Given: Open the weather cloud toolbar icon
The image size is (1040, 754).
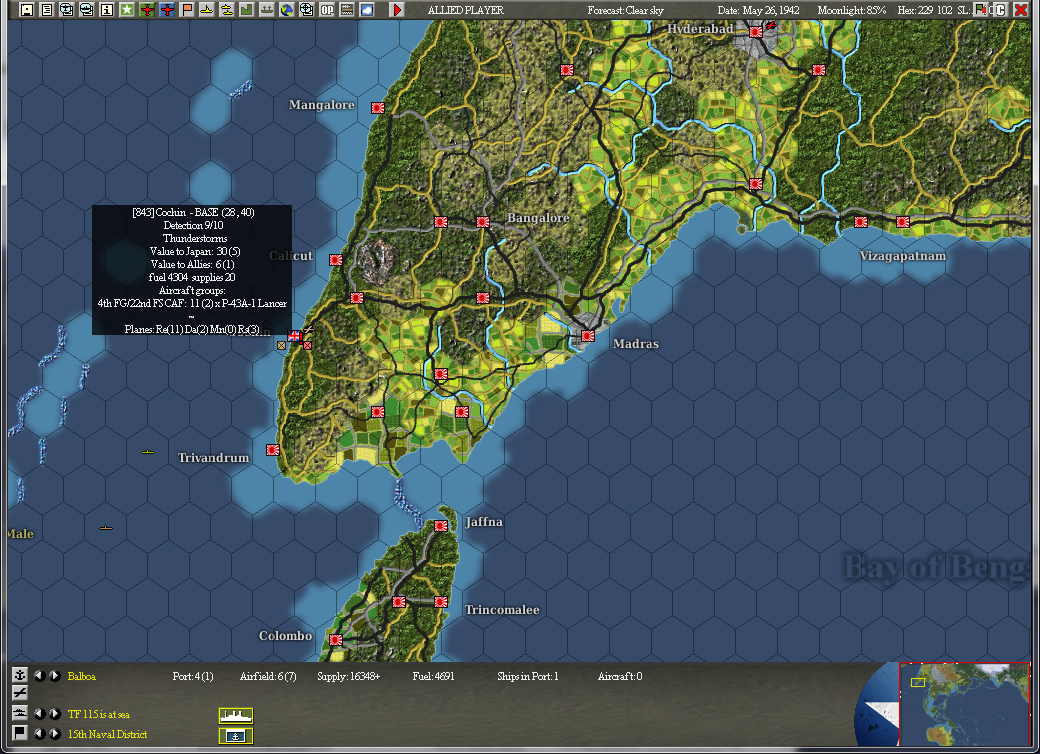Looking at the screenshot, I should [366, 9].
